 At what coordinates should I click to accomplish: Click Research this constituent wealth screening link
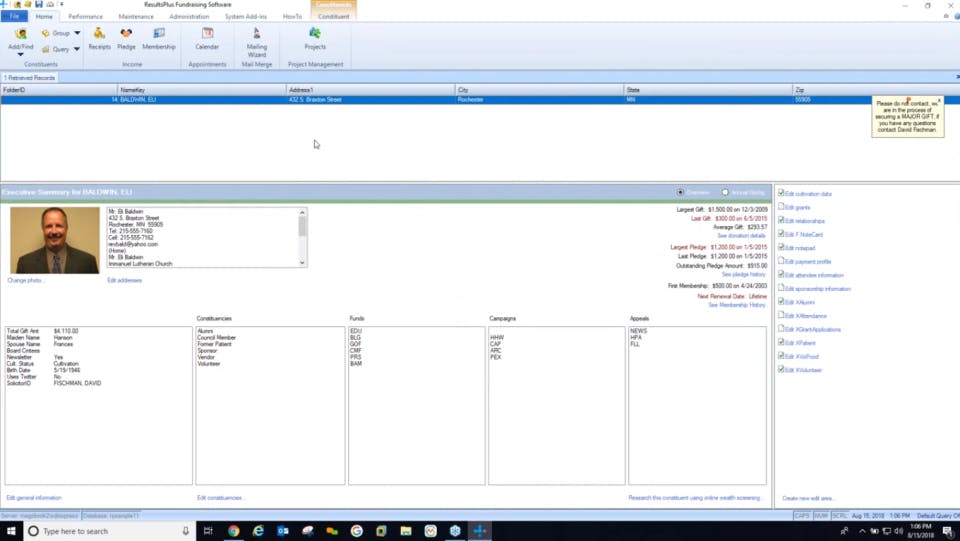[x=695, y=498]
